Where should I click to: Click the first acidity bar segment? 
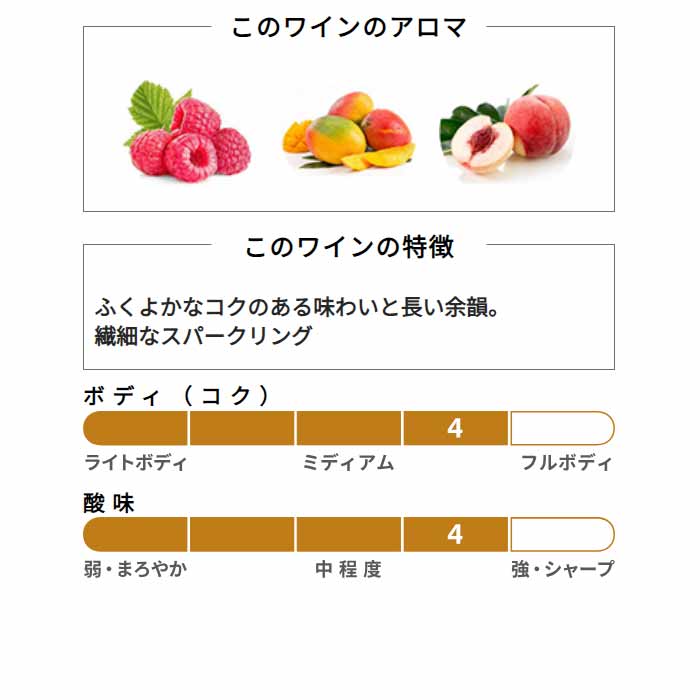click(135, 534)
